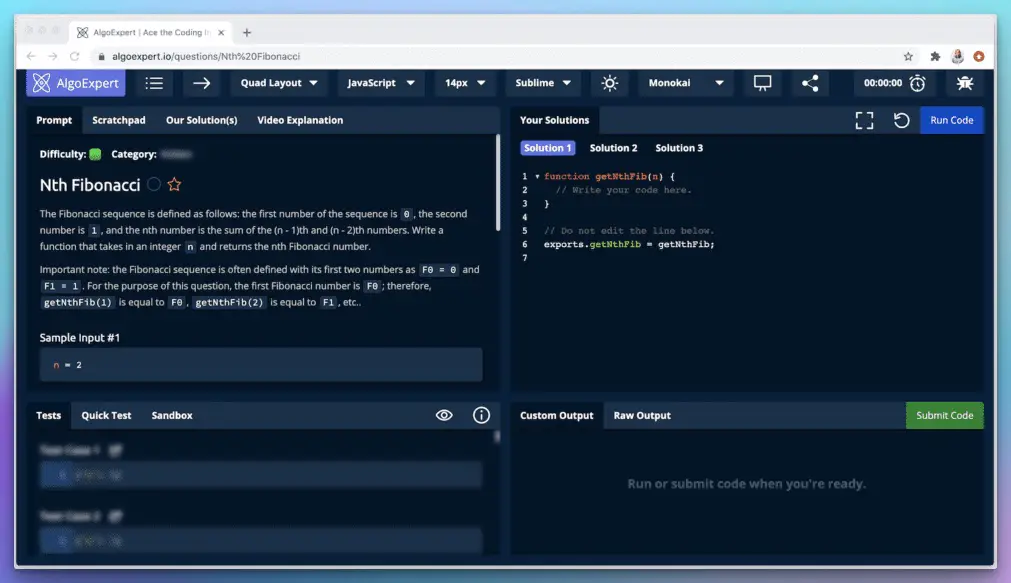Click the Run Code button
Screen dimensions: 1011x583
click(x=951, y=120)
